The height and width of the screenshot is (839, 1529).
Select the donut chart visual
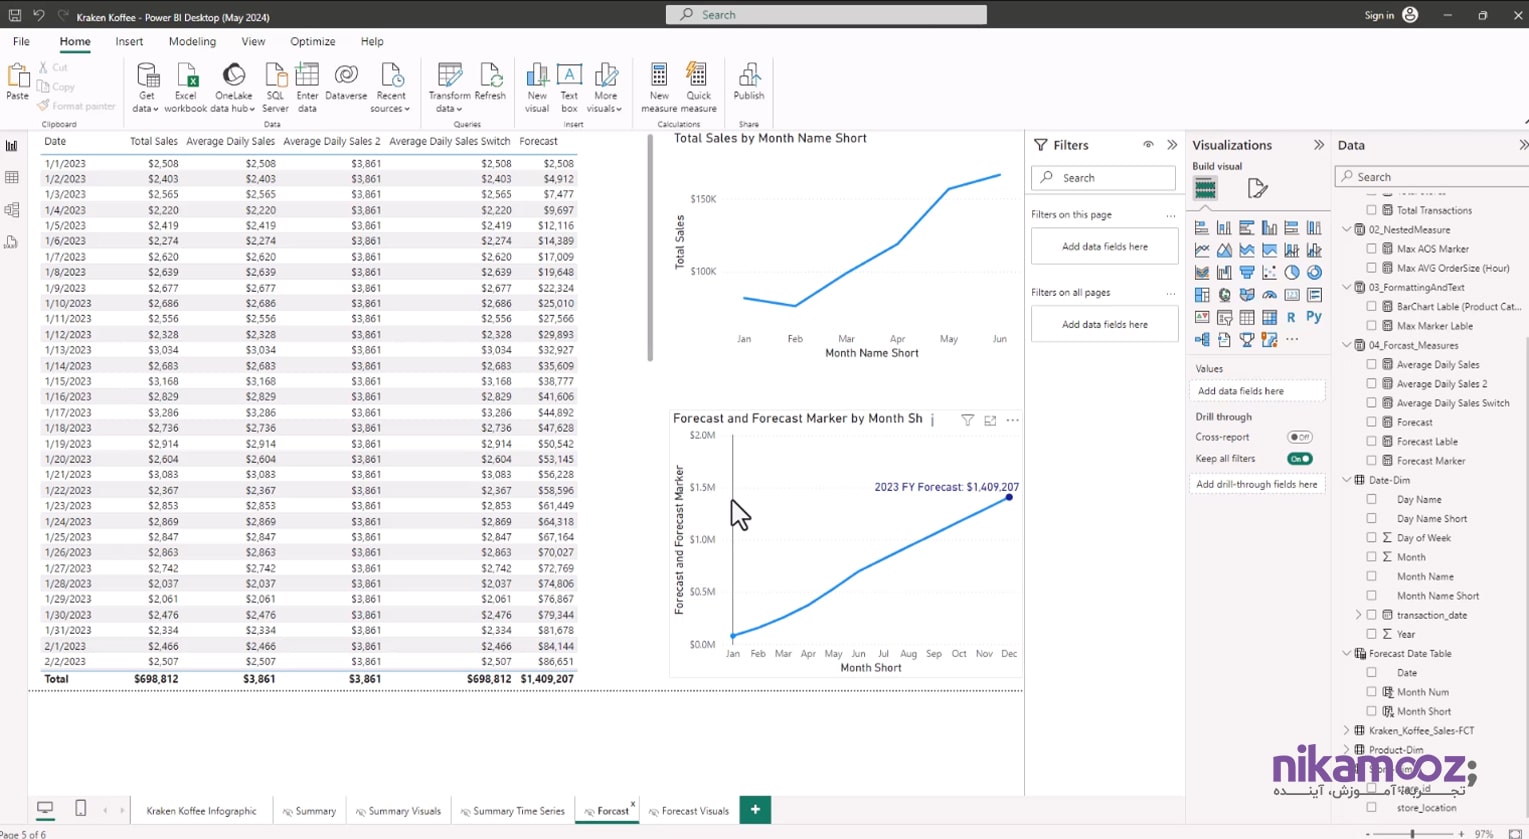tap(1314, 272)
